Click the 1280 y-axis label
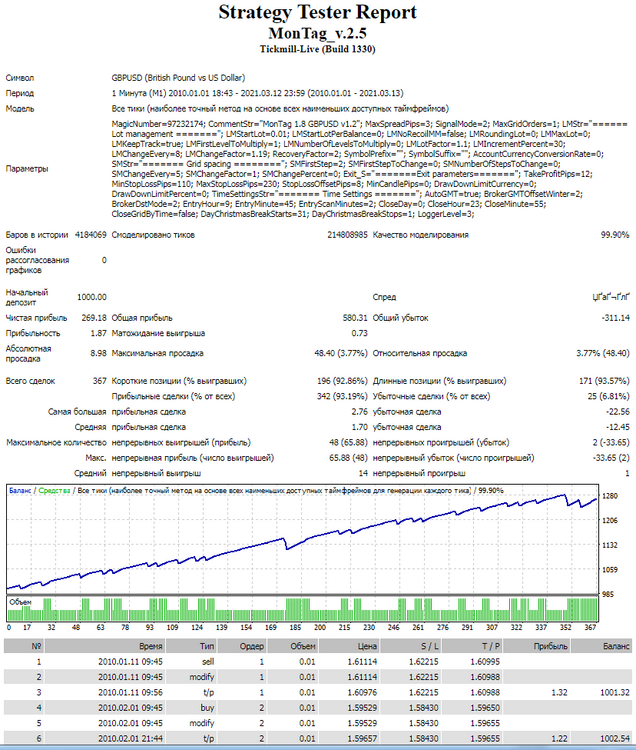Image resolution: width=636 pixels, height=750 pixels. pyautogui.click(x=610, y=496)
